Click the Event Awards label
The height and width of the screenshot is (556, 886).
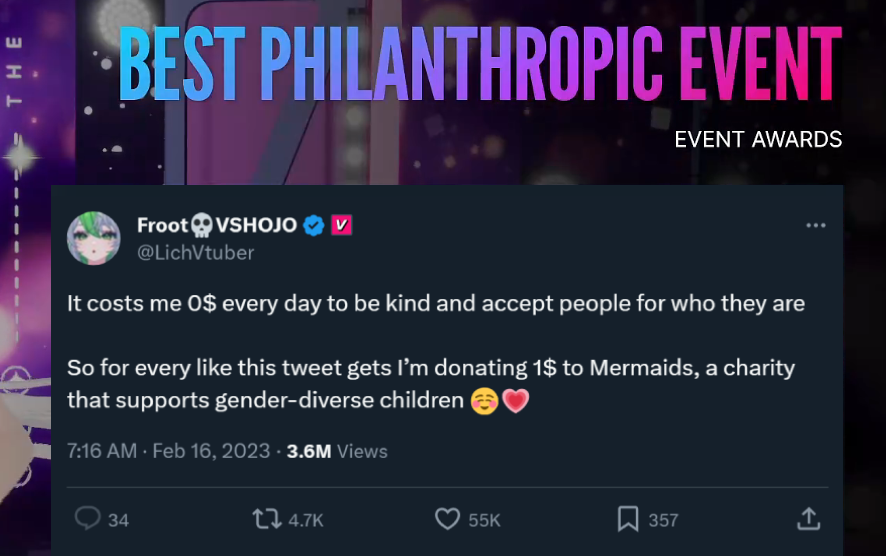point(758,140)
